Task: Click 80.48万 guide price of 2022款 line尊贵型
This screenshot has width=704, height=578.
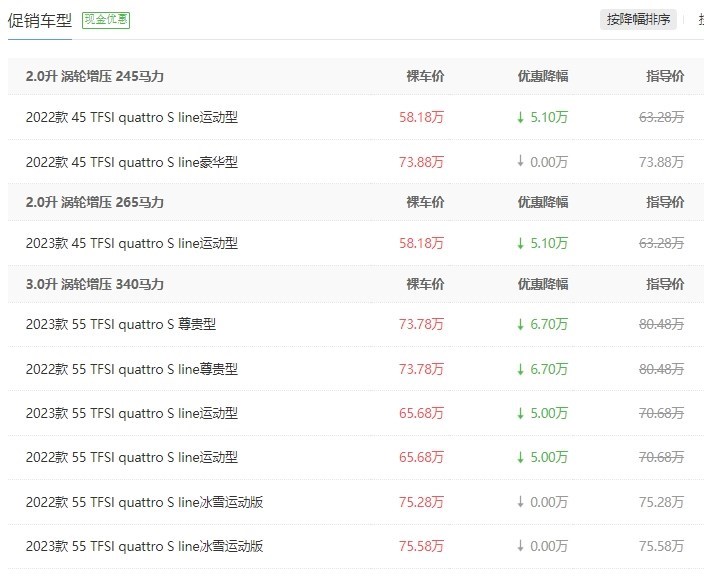Action: click(x=662, y=369)
